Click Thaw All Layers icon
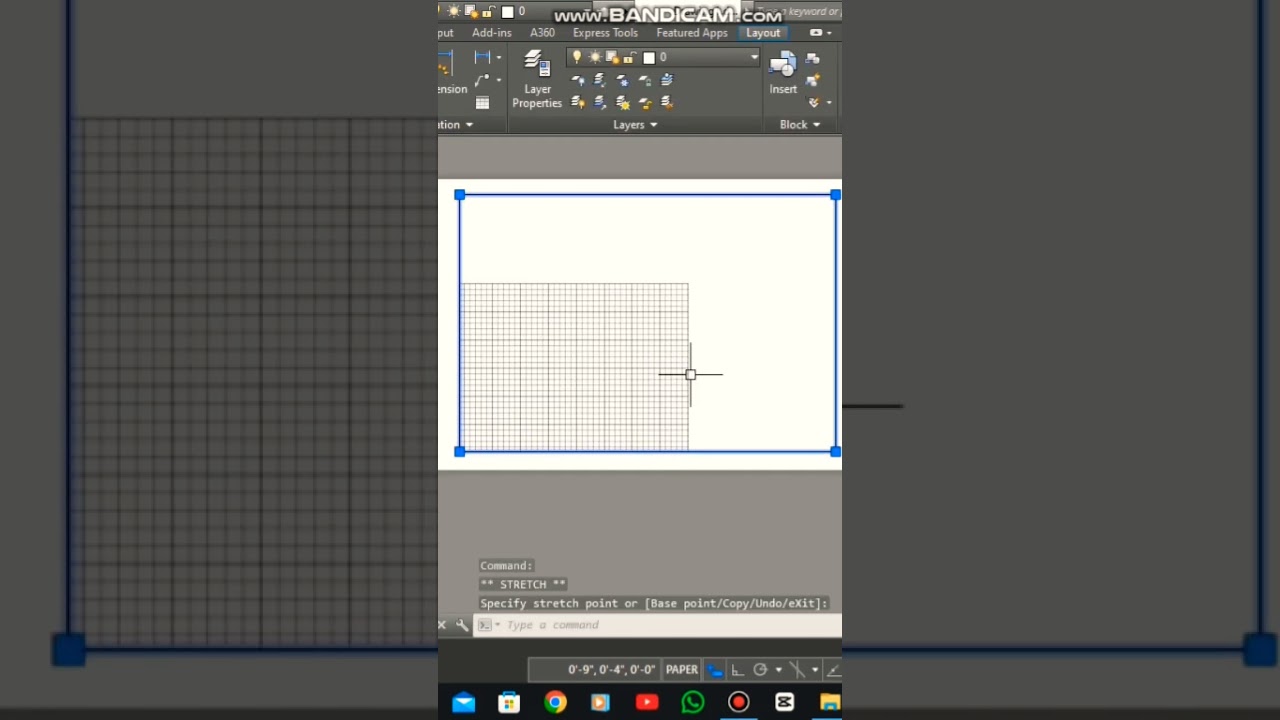This screenshot has height=720, width=1280. point(623,102)
